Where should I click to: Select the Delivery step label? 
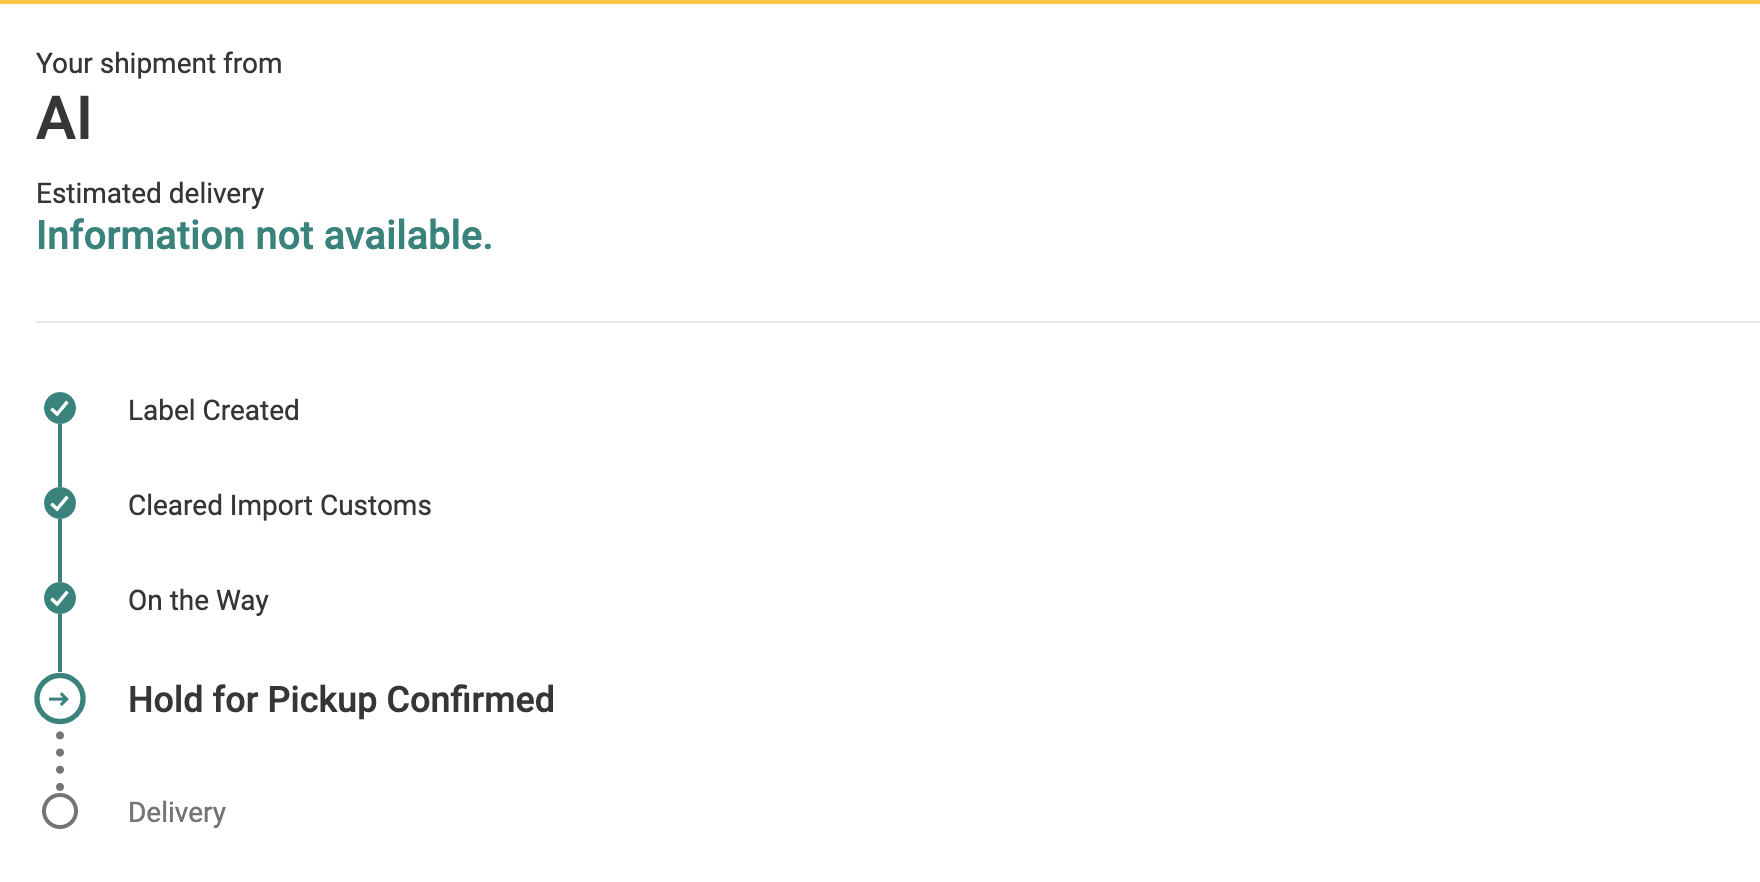pyautogui.click(x=177, y=812)
